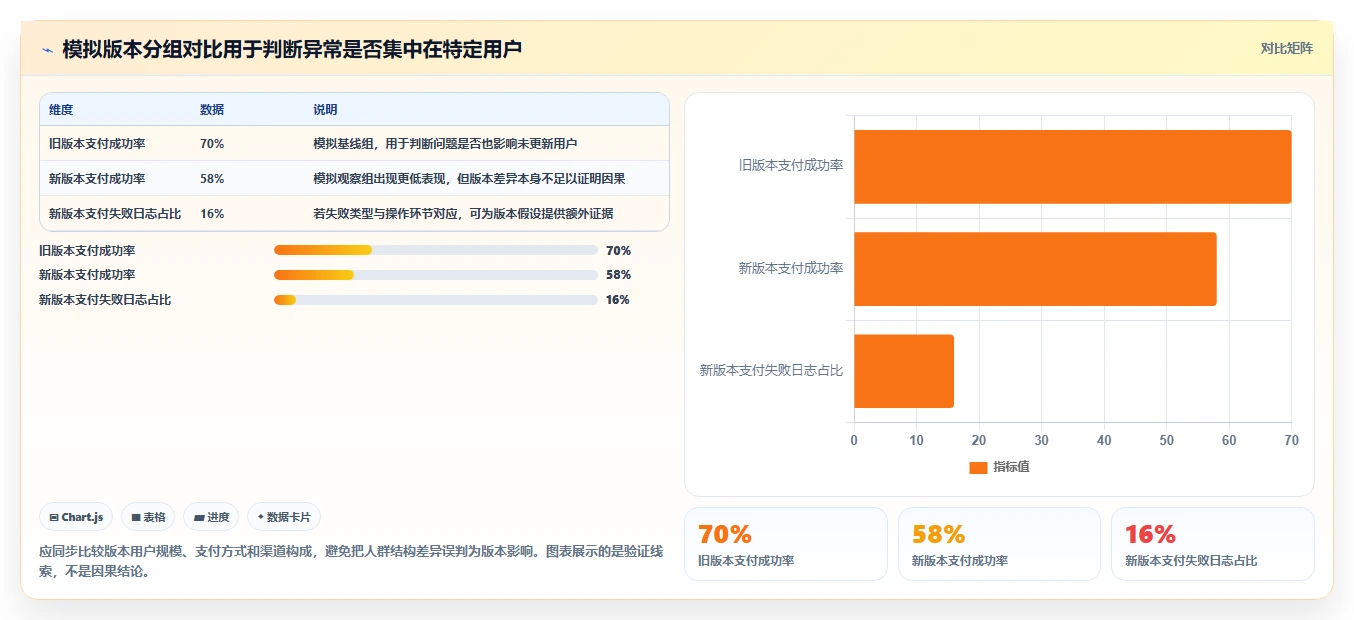1354x620 pixels.
Task: Click the footnote paragraph starting 应同步比较
Action: 352,562
